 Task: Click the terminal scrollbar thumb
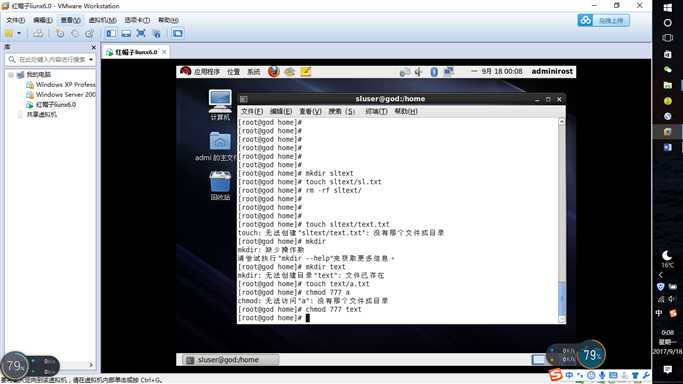[562, 298]
